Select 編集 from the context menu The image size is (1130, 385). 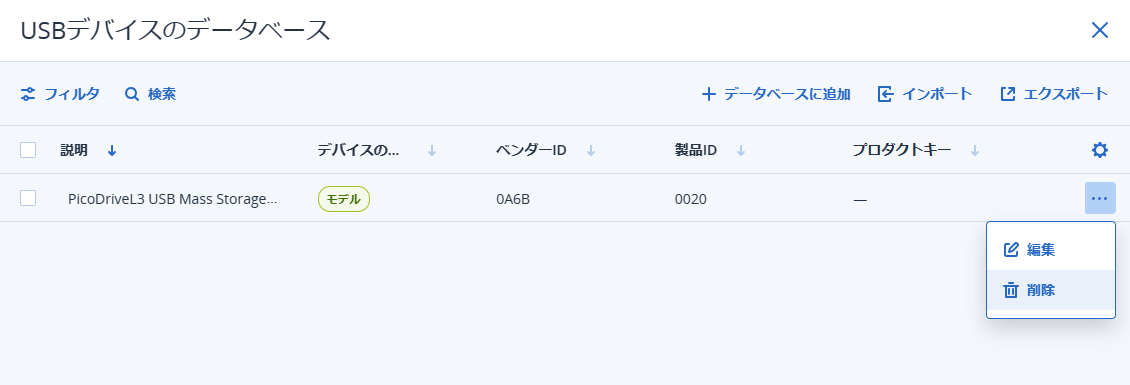pos(1051,250)
